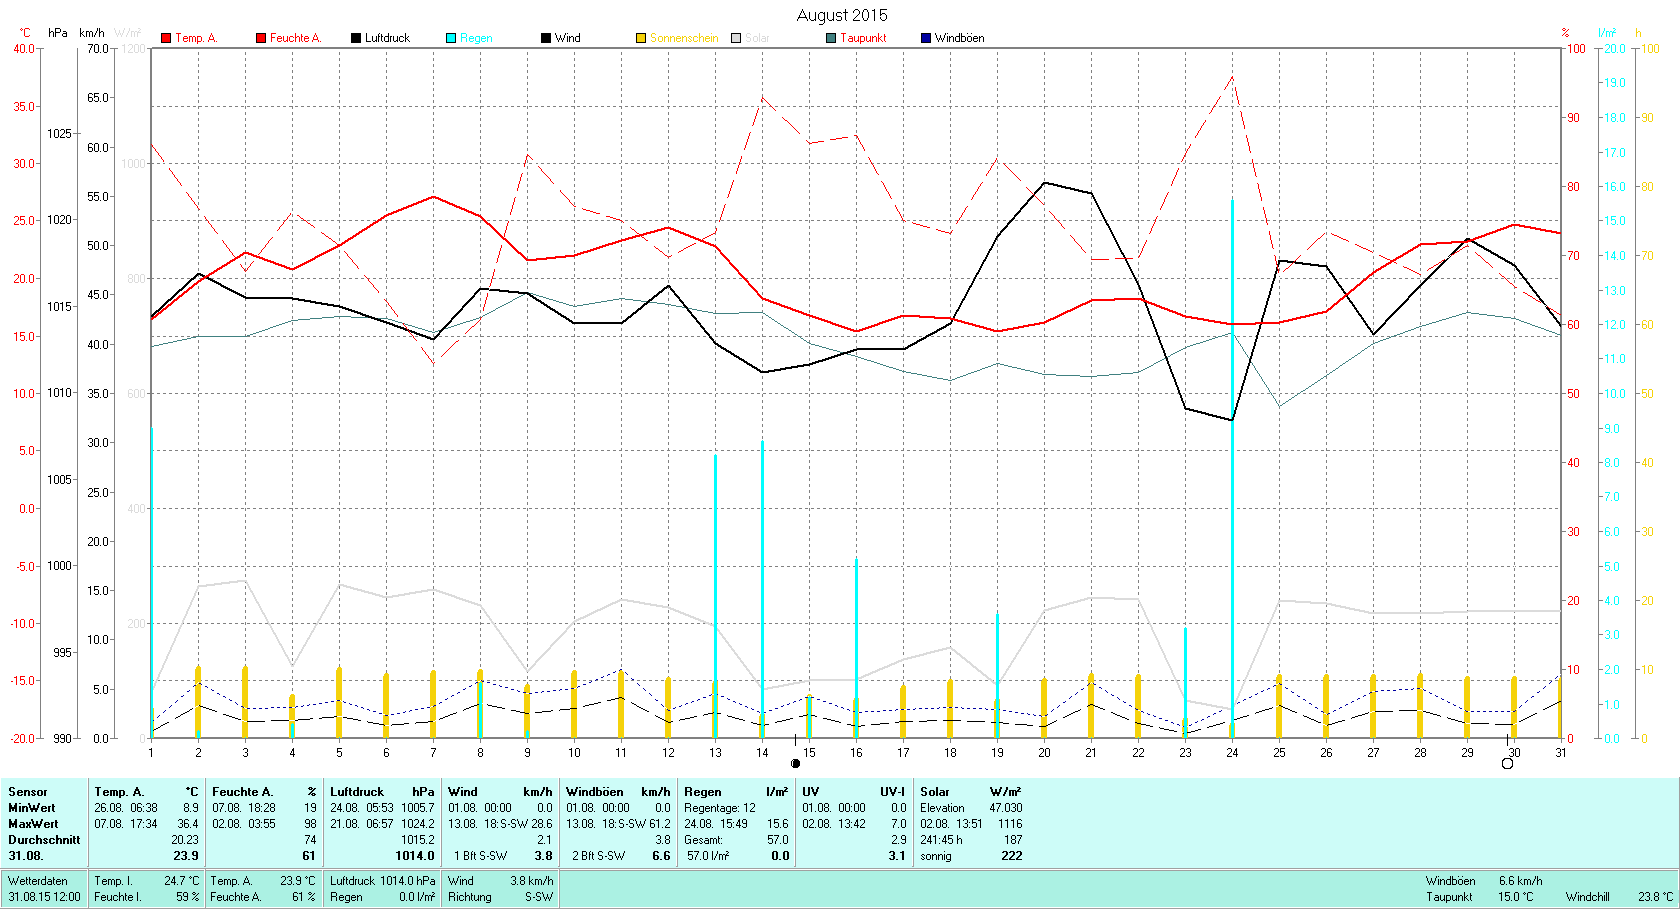Click solar maximum value 1116
The image size is (1680, 909).
(x=1010, y=824)
